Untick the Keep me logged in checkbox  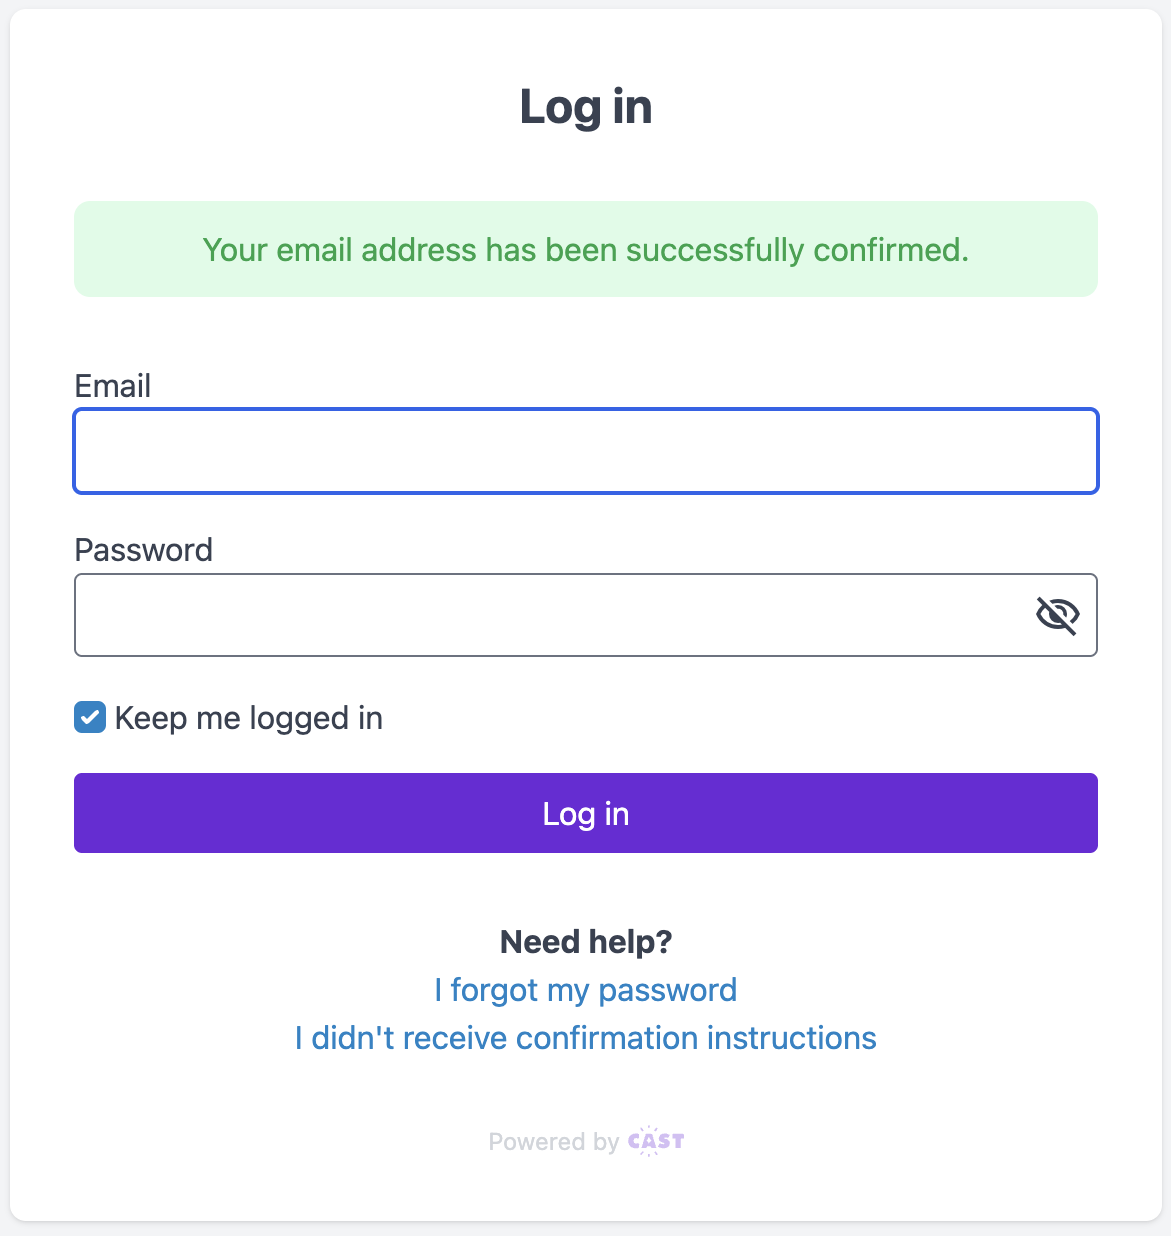coord(90,717)
